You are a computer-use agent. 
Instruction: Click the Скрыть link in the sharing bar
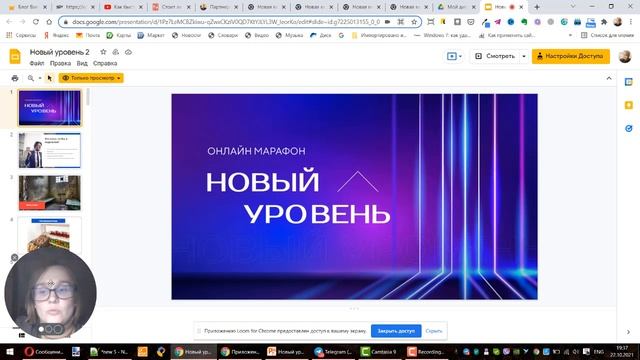(433, 331)
